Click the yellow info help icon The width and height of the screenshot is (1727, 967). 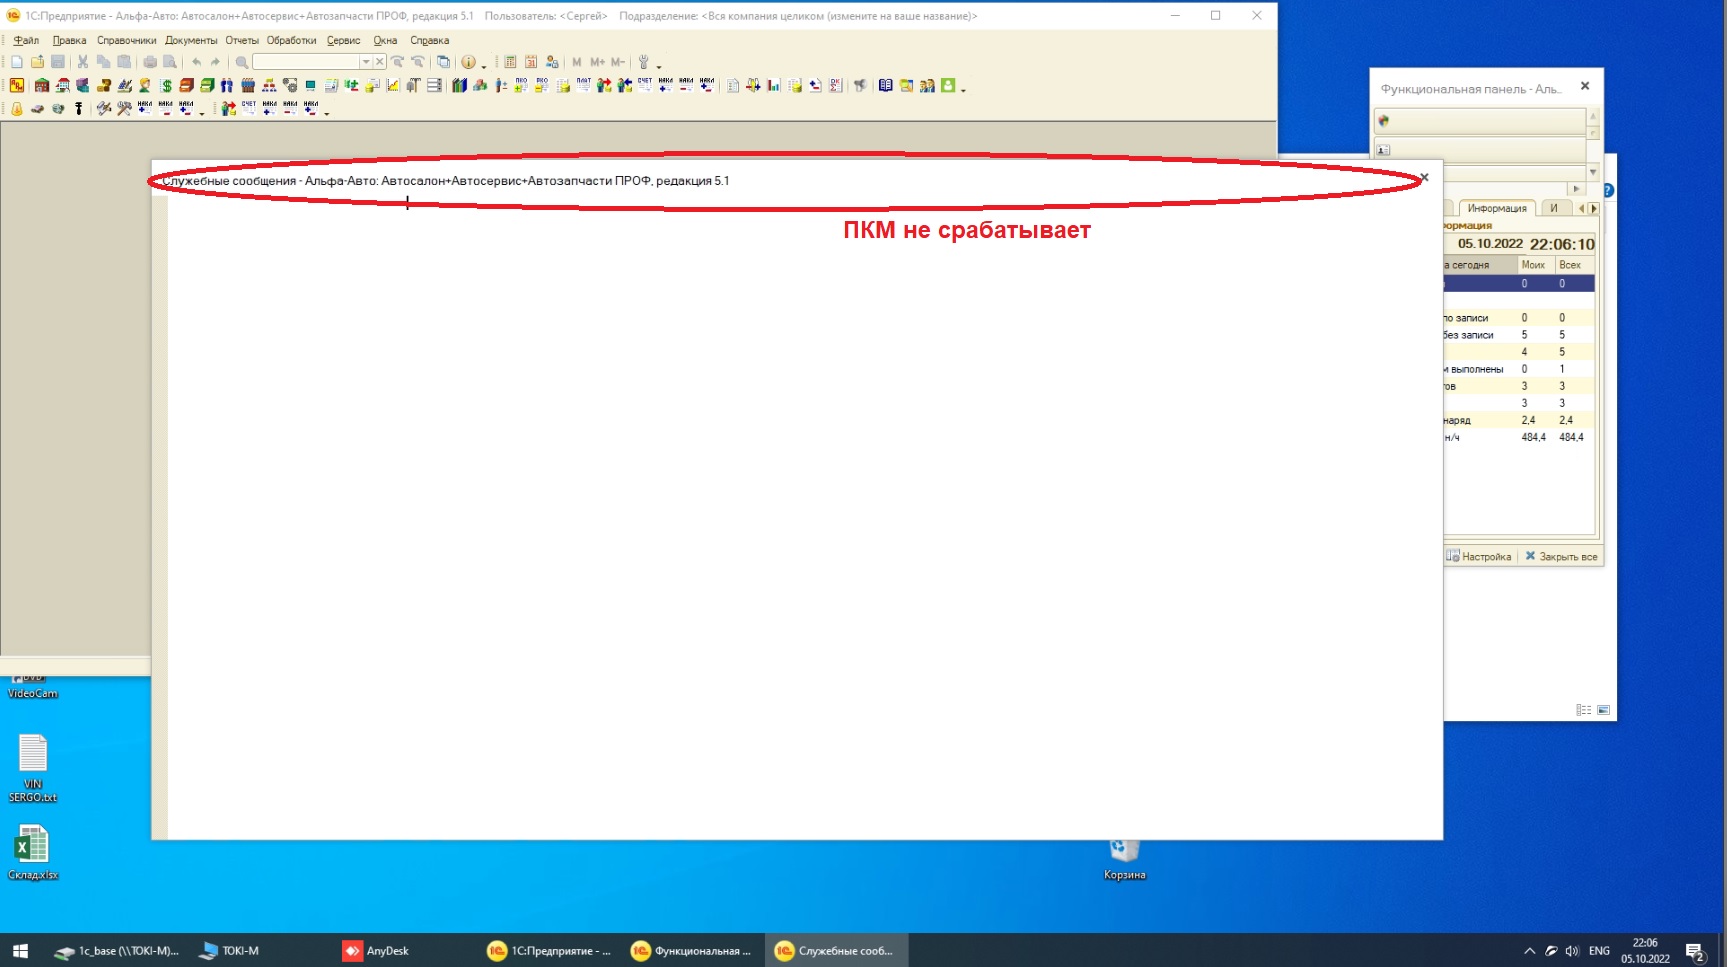point(468,62)
